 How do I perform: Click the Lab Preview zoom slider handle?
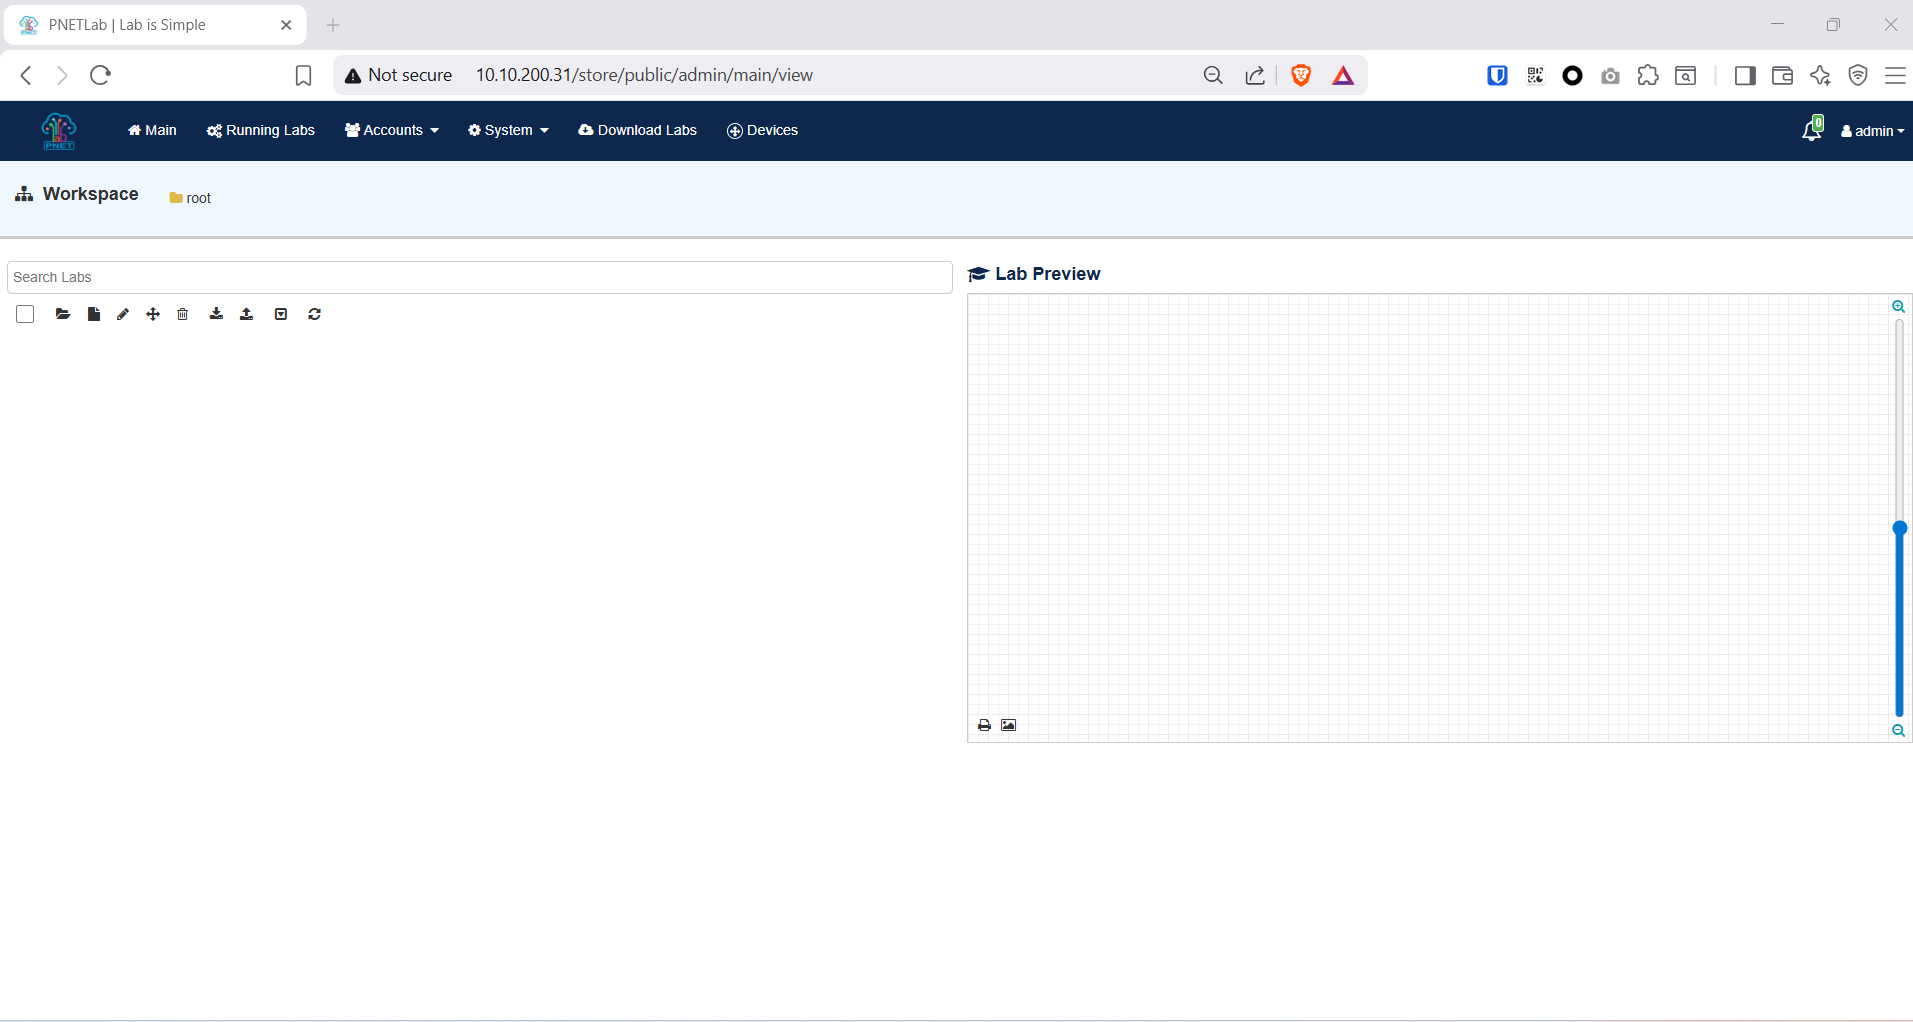pos(1900,528)
